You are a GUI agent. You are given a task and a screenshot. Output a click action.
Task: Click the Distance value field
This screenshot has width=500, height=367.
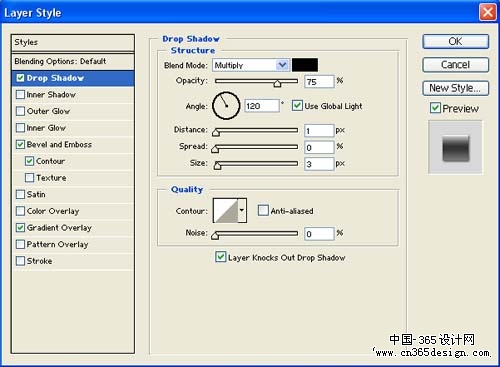319,131
